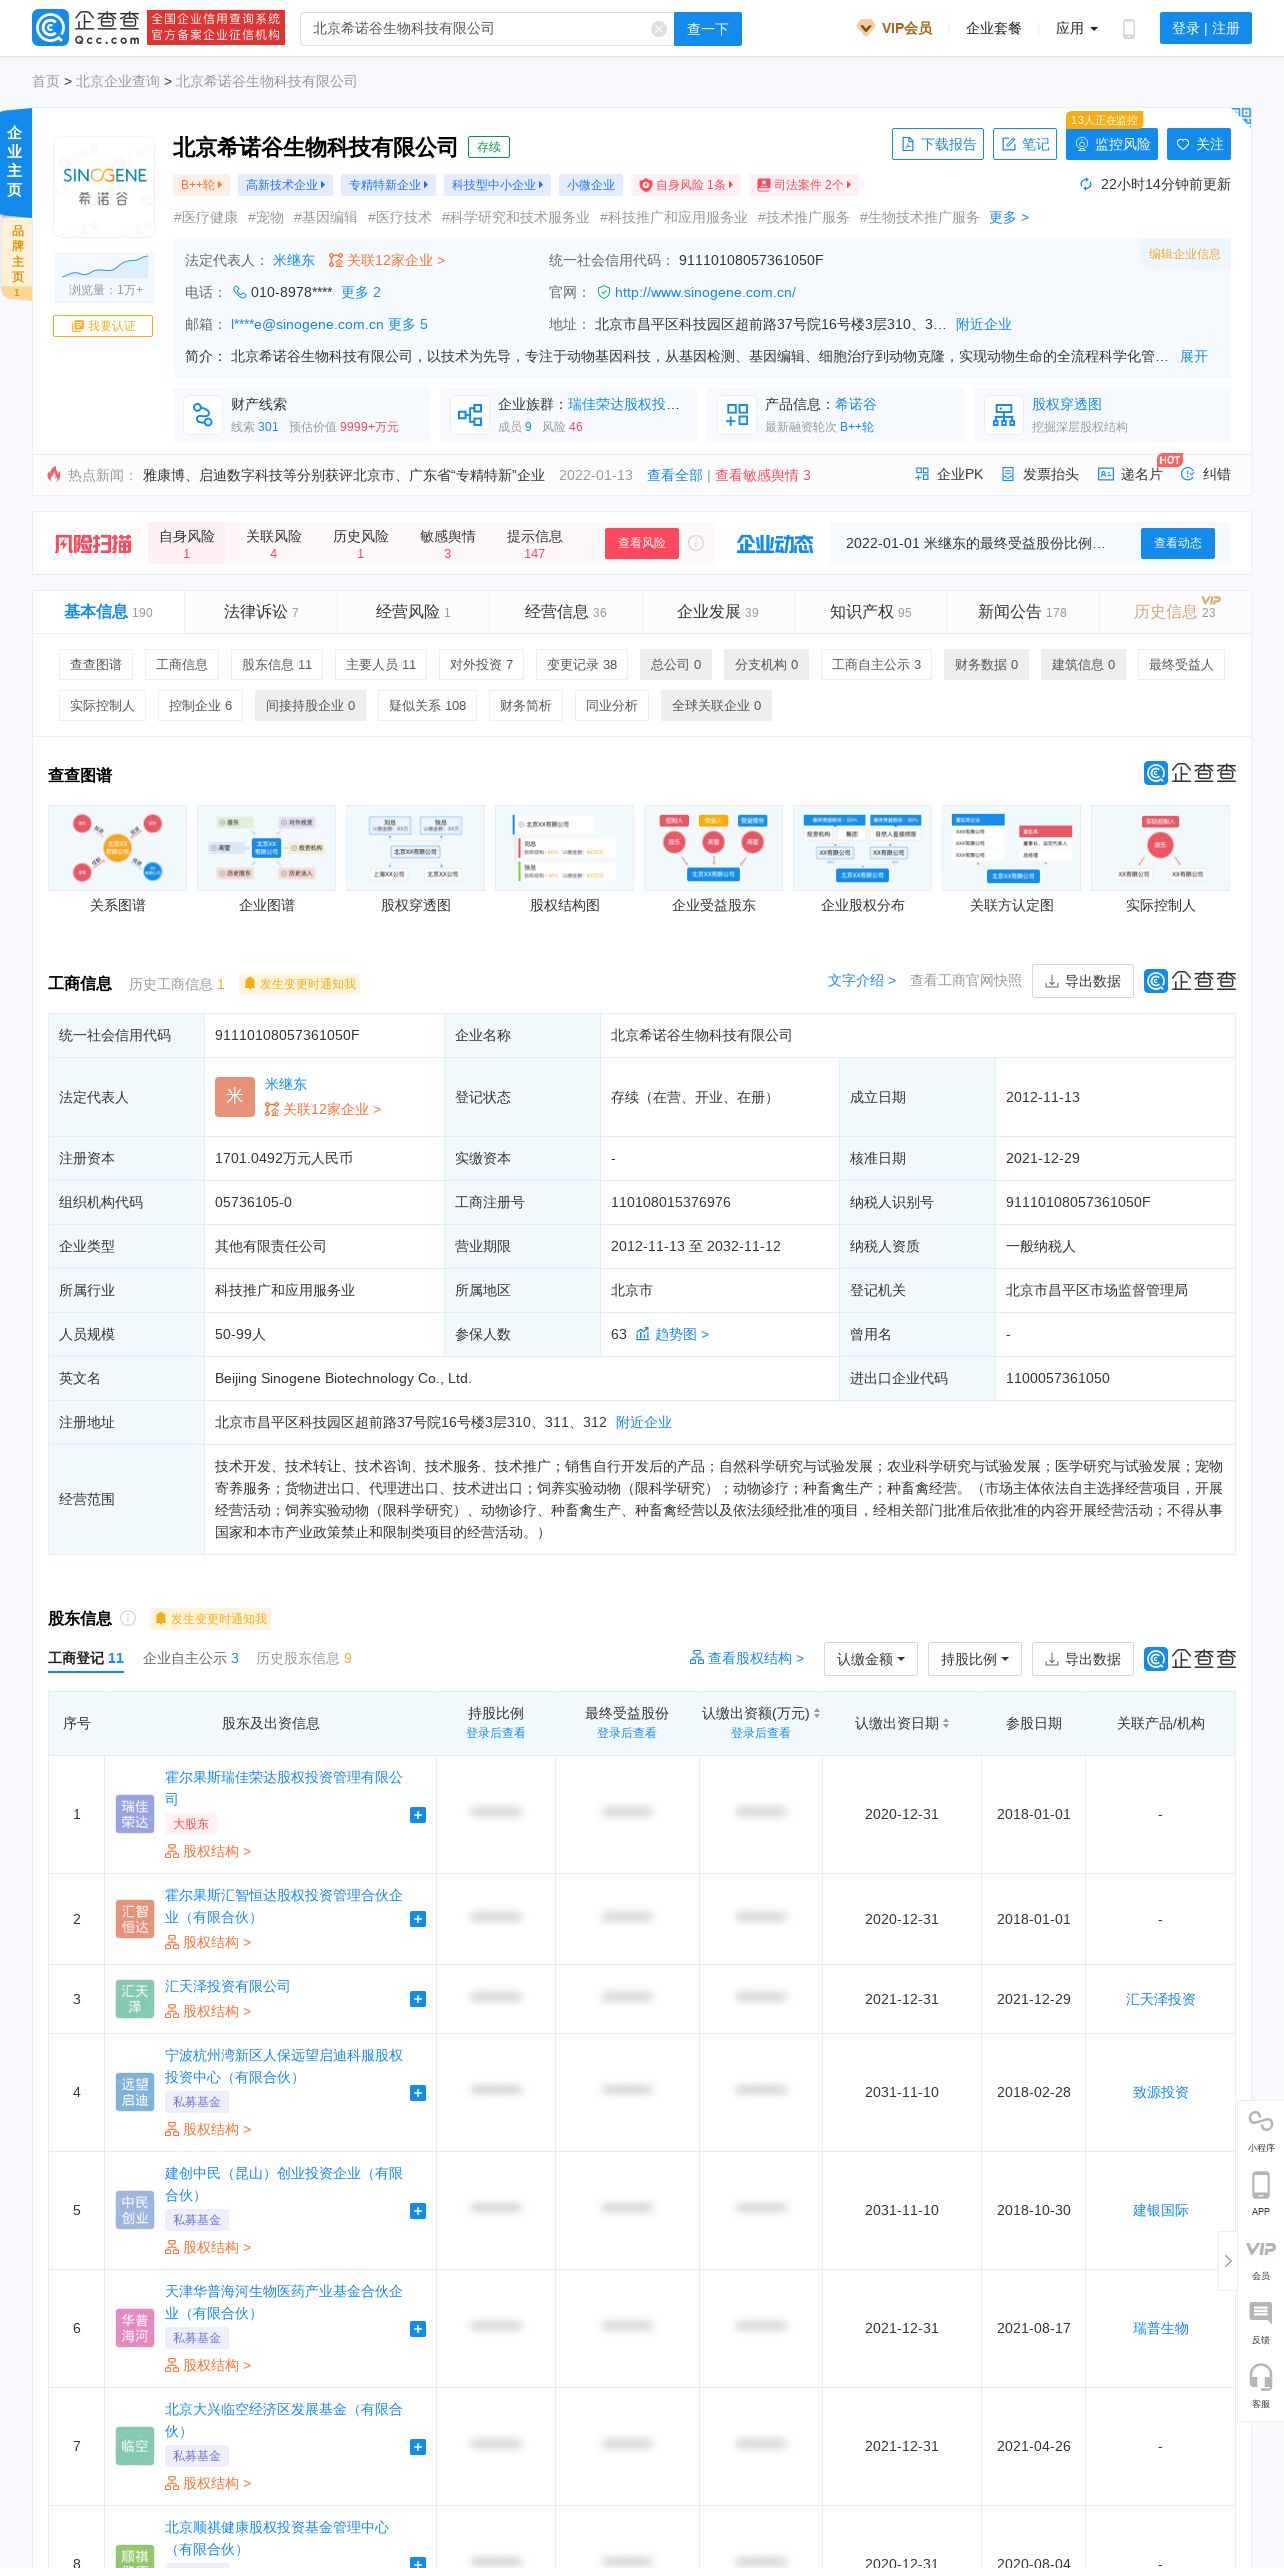Click the 财产线索 icon

point(202,415)
